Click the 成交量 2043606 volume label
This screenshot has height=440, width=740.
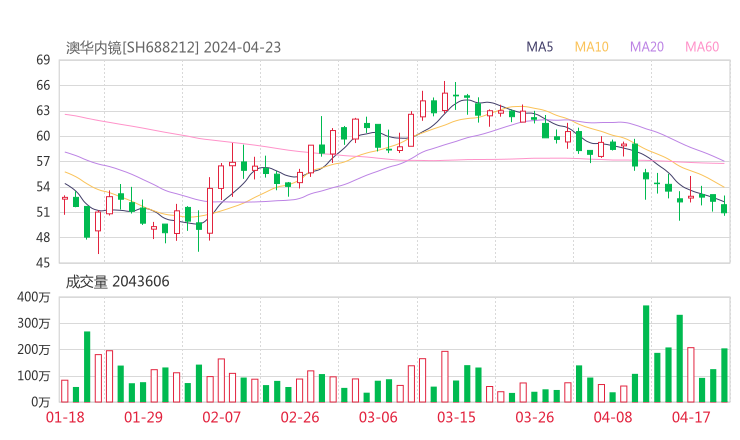(x=117, y=282)
